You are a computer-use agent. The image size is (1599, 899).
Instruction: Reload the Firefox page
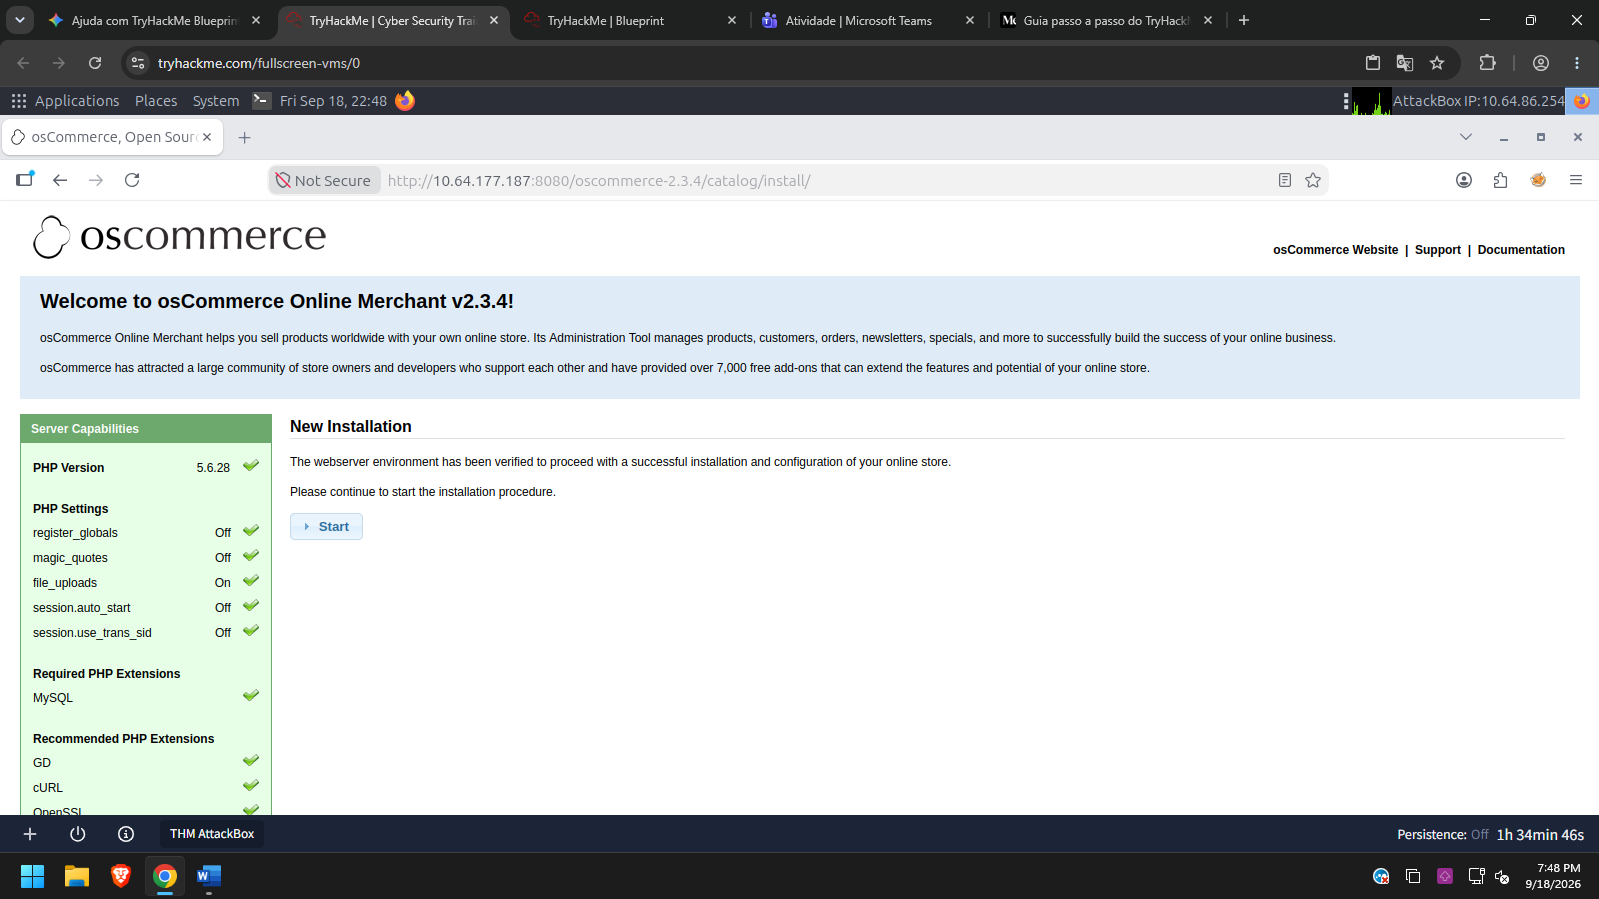132,180
